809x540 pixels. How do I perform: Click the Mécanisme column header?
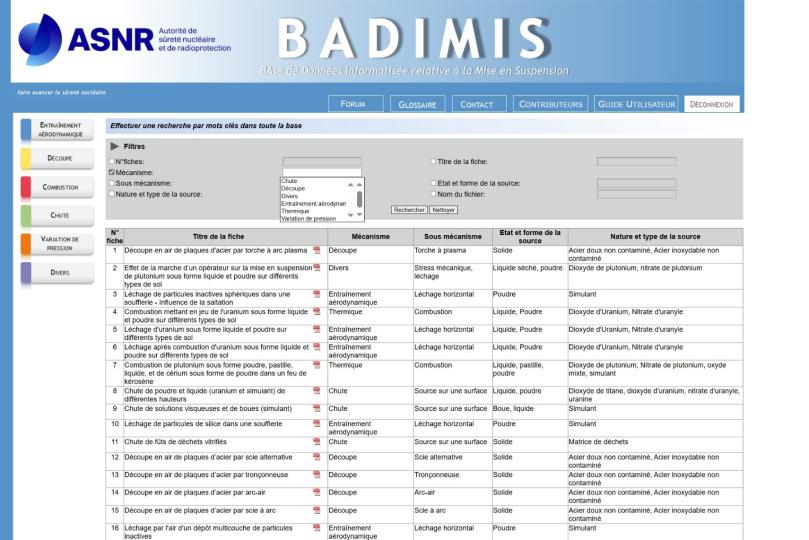[370, 236]
